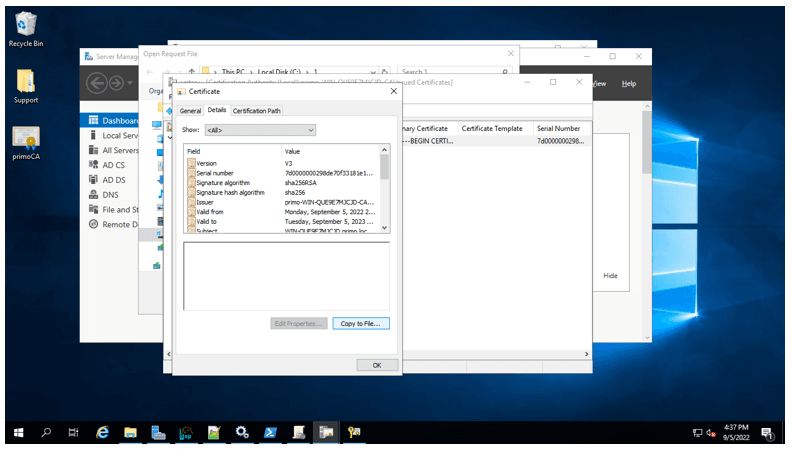This screenshot has width=793, height=453.
Task: Click the Serial Number column header
Action: (x=558, y=129)
